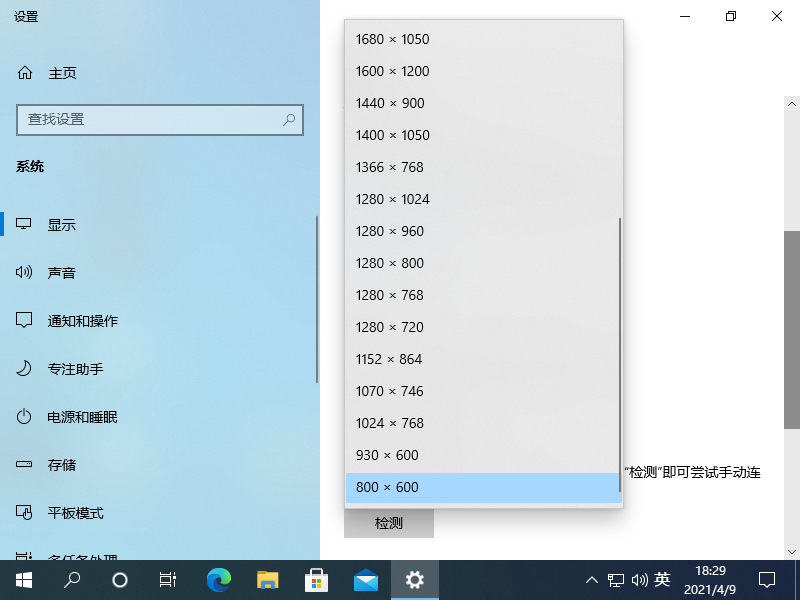The height and width of the screenshot is (600, 800).
Task: Pick the 1024 × 768 resolution
Action: (x=390, y=423)
